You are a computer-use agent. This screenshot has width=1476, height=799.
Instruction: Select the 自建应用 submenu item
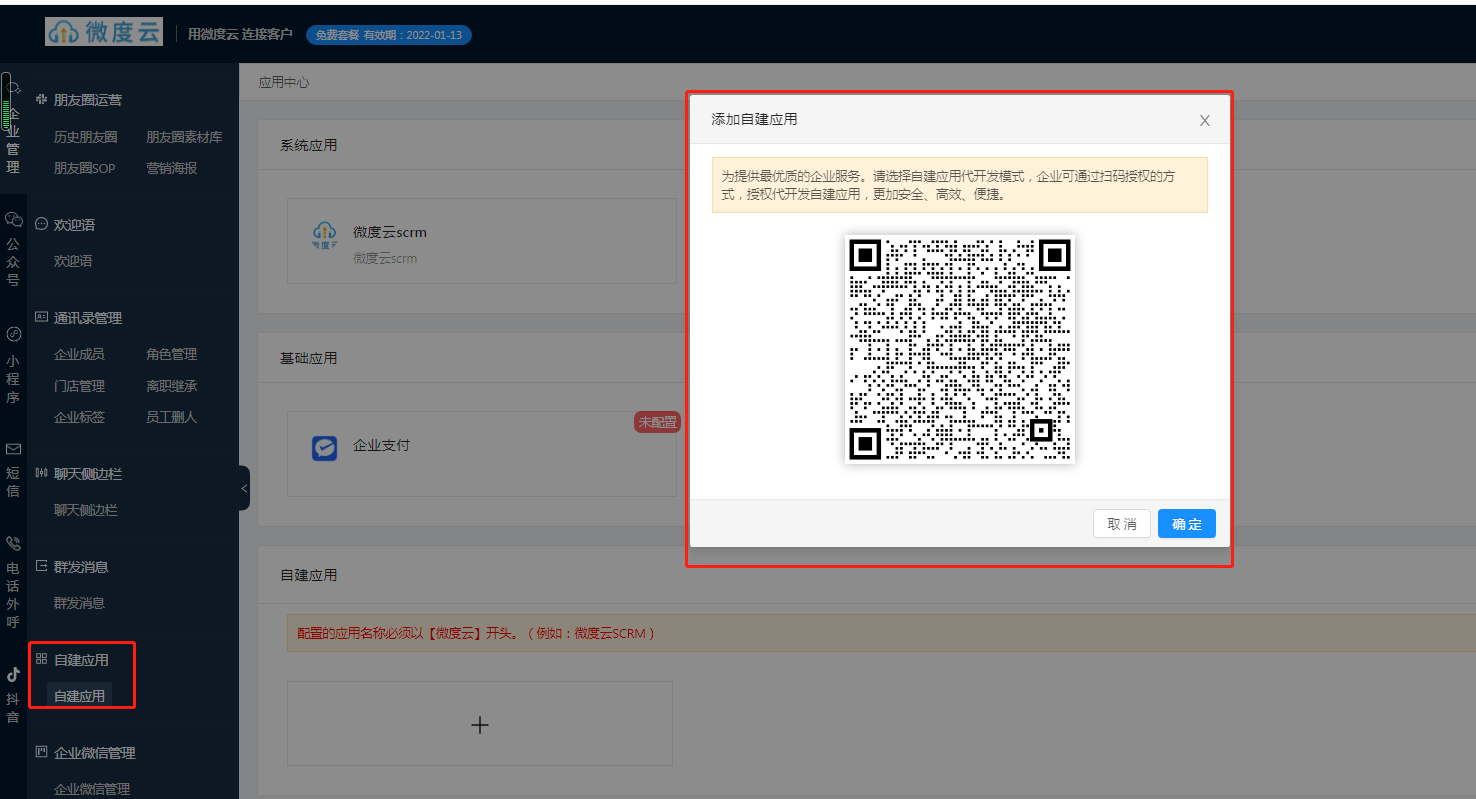click(79, 696)
